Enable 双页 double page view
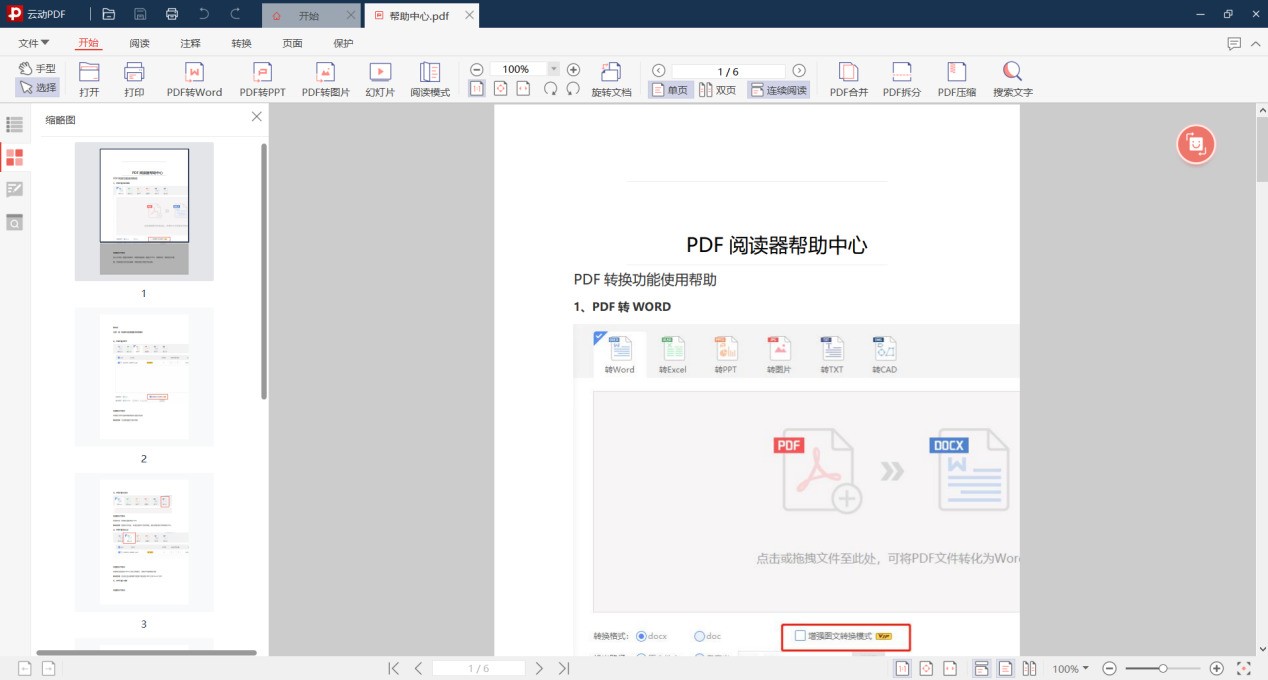The image size is (1268, 680). (717, 89)
